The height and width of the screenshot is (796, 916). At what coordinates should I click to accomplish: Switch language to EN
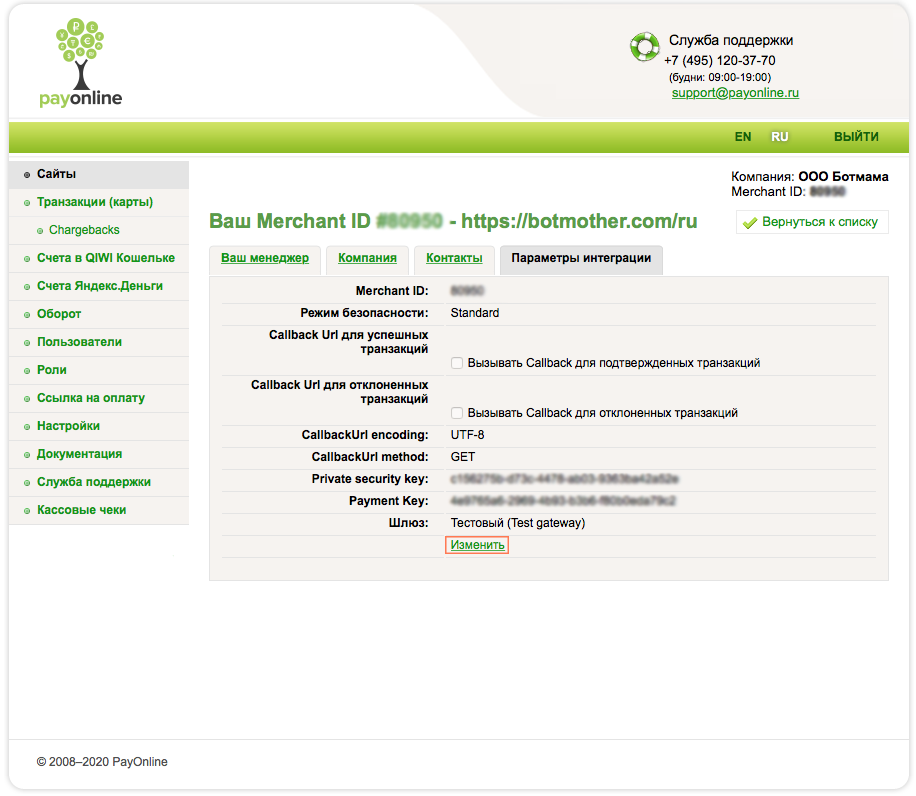point(742,137)
